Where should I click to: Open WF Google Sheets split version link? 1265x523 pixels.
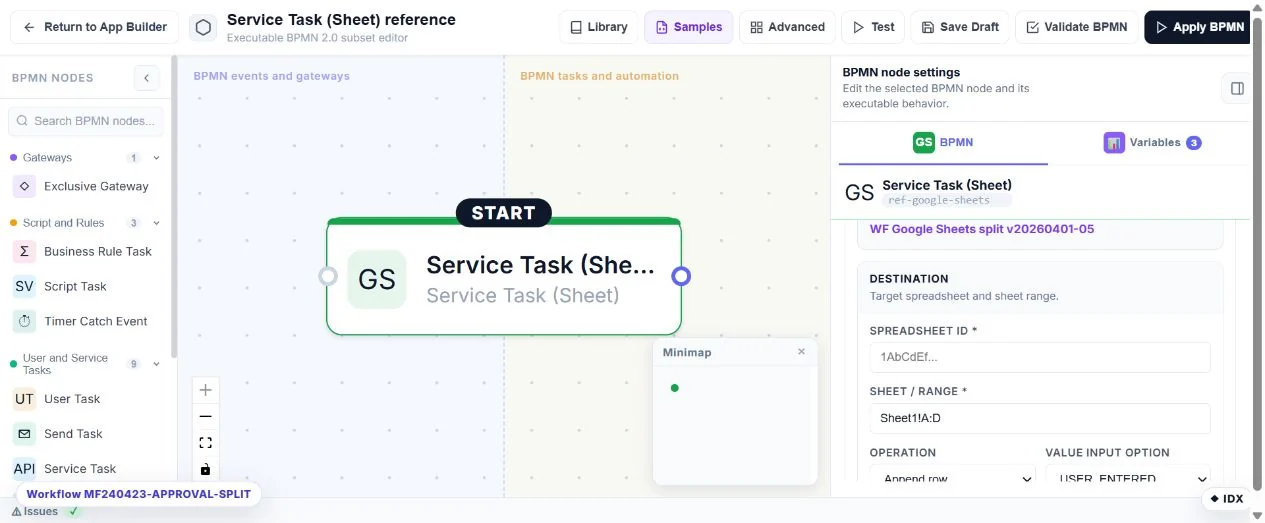pyautogui.click(x=982, y=229)
